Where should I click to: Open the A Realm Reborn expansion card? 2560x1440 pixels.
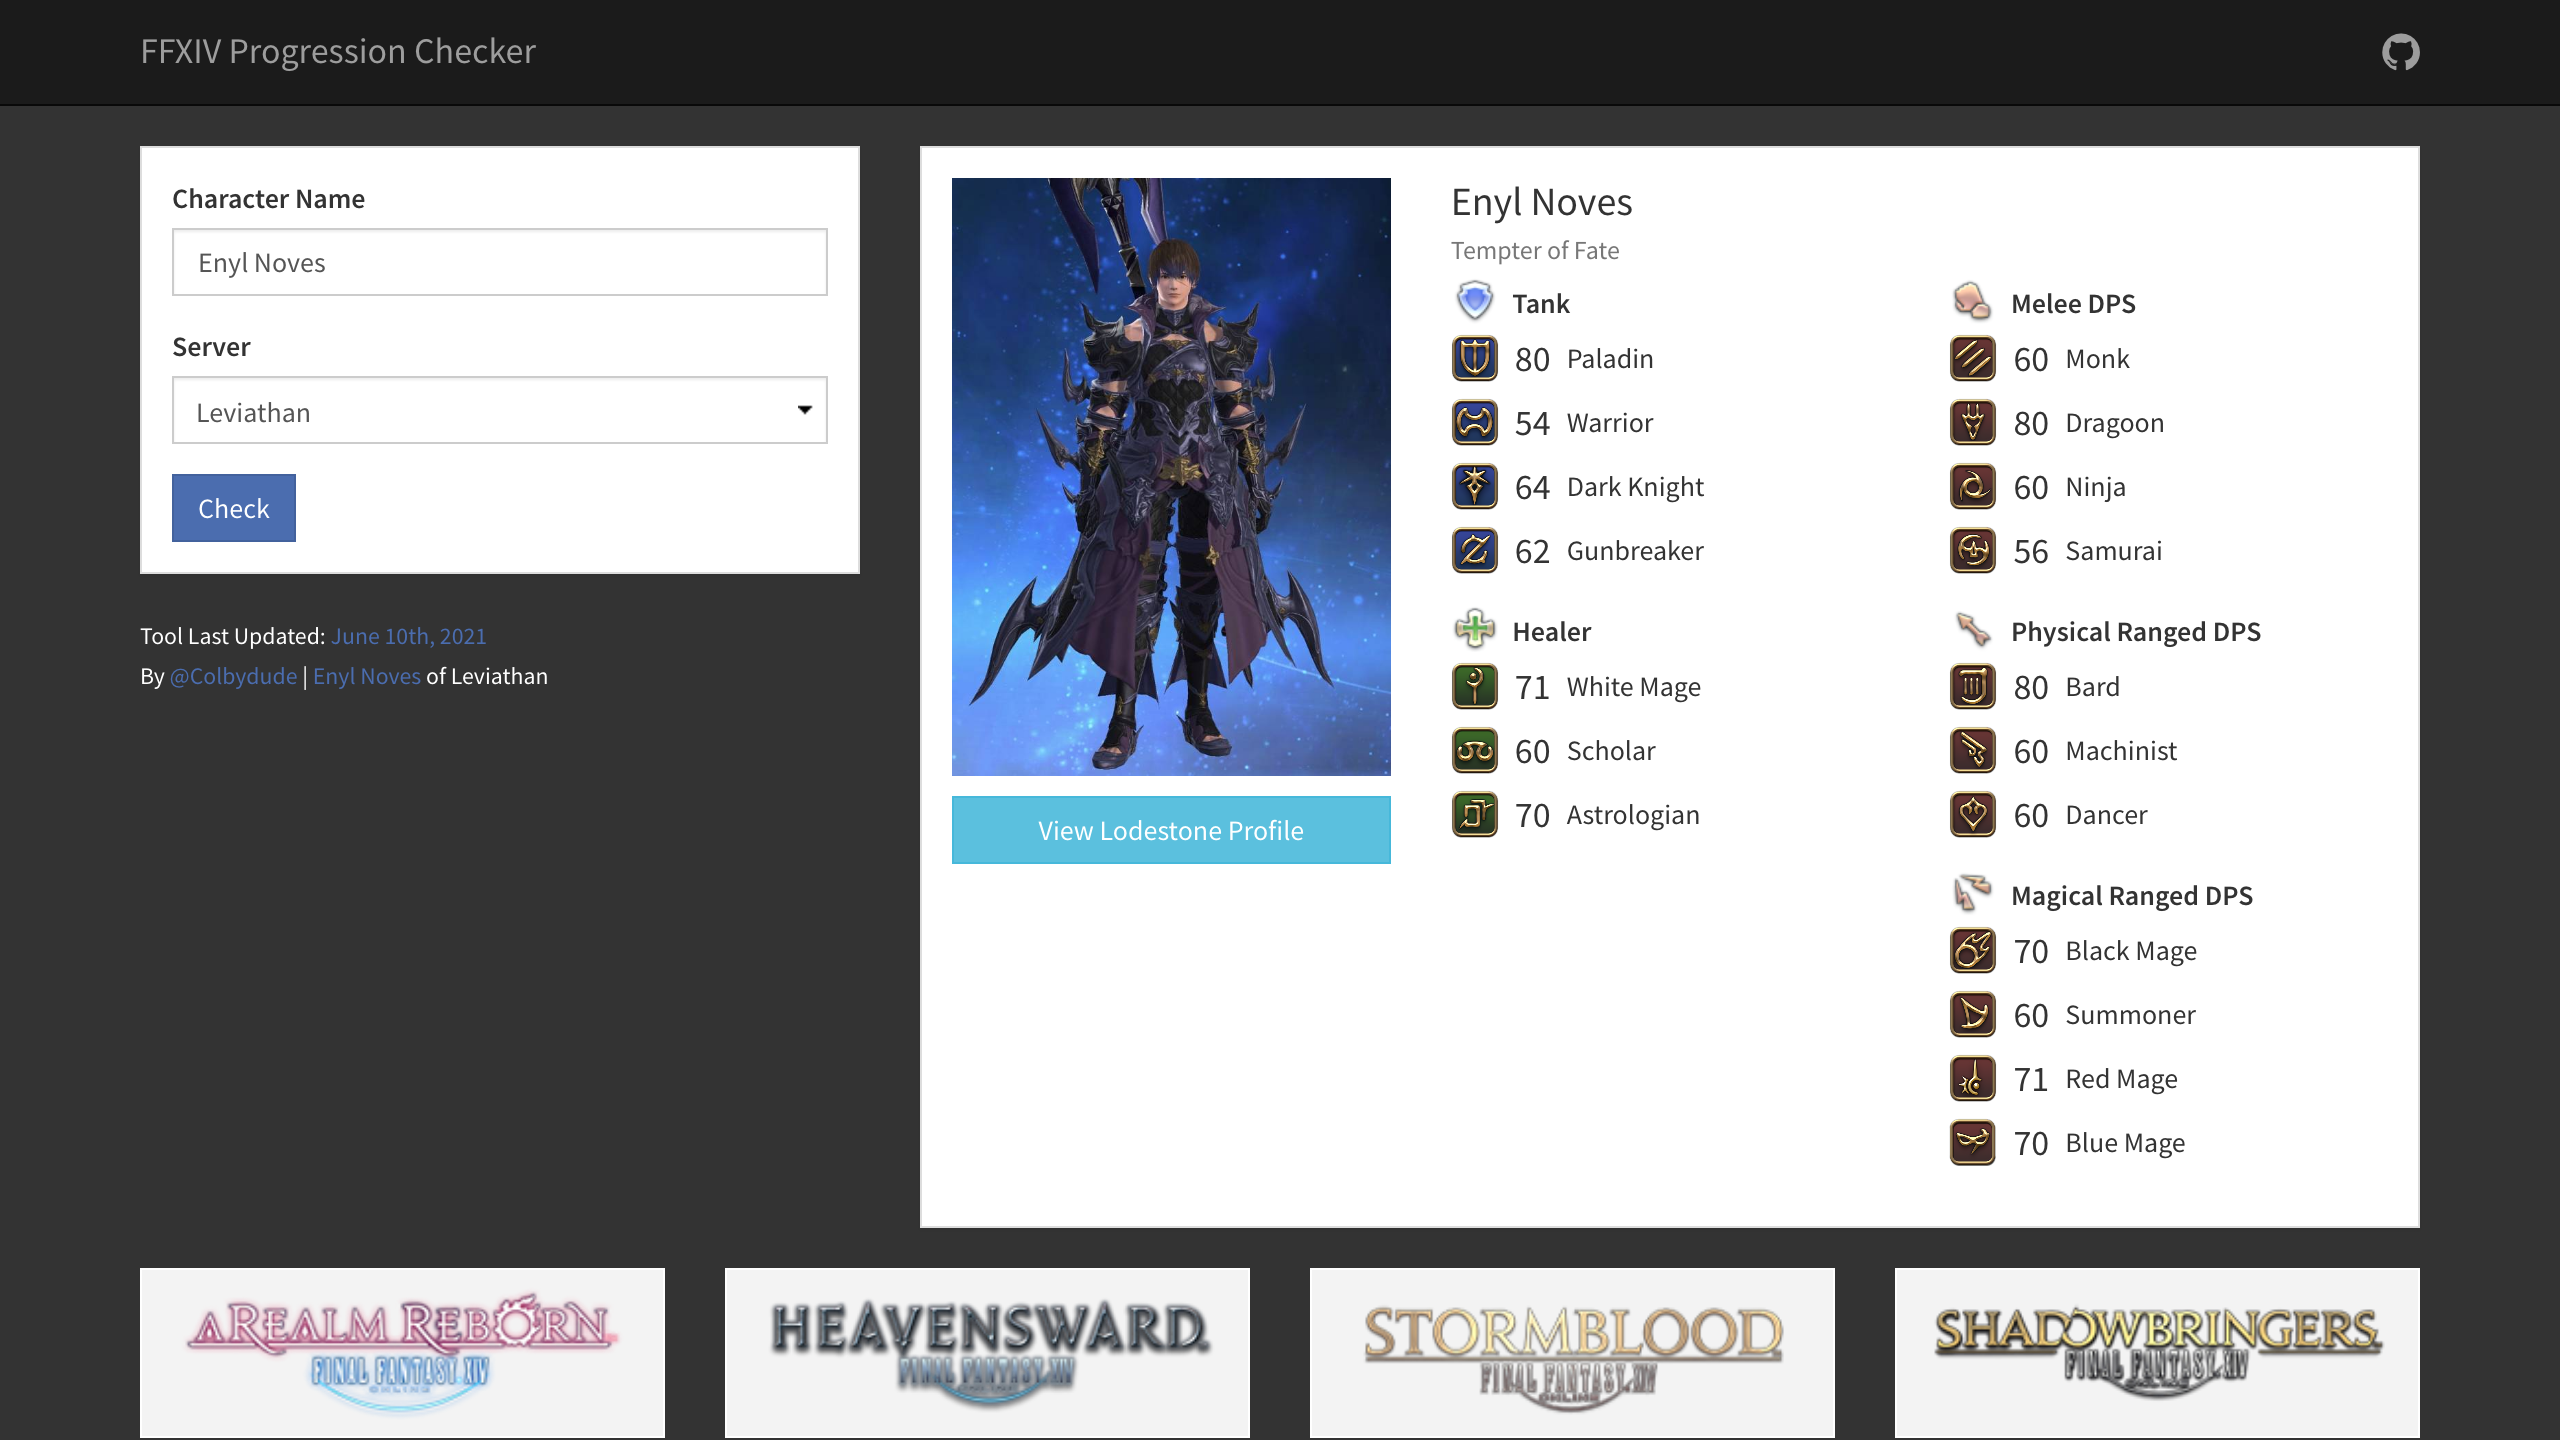click(402, 1353)
